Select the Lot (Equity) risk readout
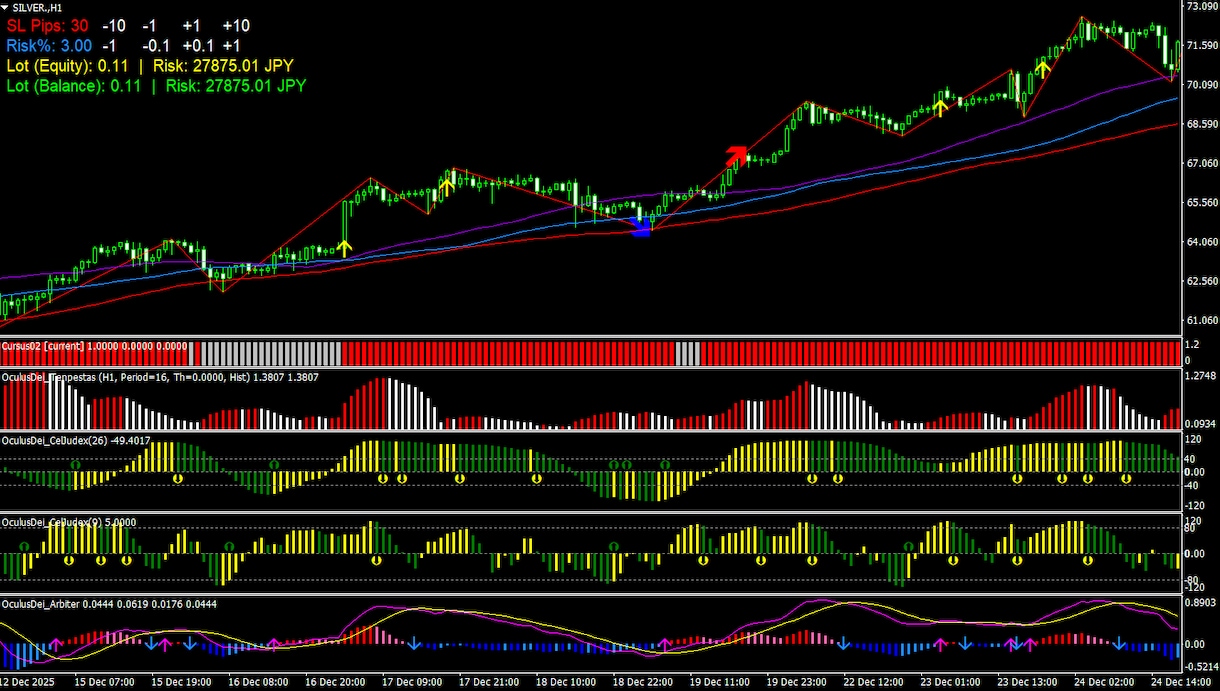Screen dimensions: 1220x691 click(150, 65)
